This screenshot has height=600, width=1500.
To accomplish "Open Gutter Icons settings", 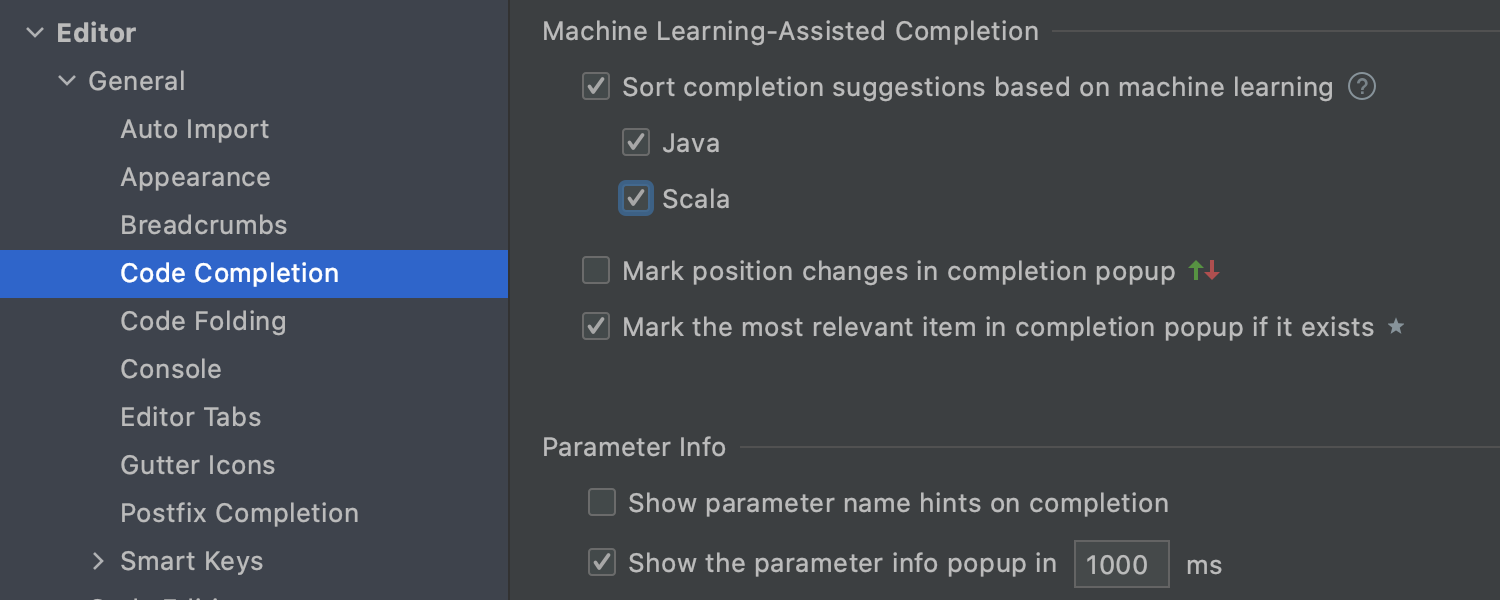I will coord(198,465).
